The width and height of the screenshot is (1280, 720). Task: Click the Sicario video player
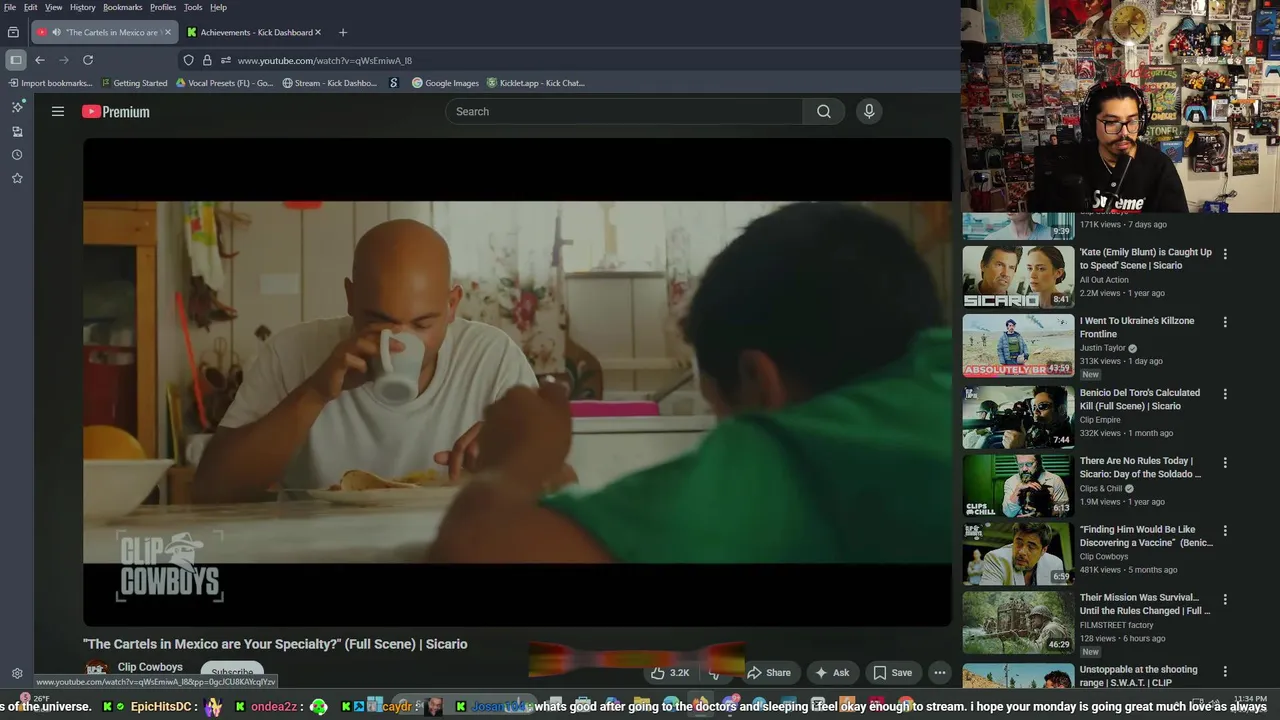point(517,382)
